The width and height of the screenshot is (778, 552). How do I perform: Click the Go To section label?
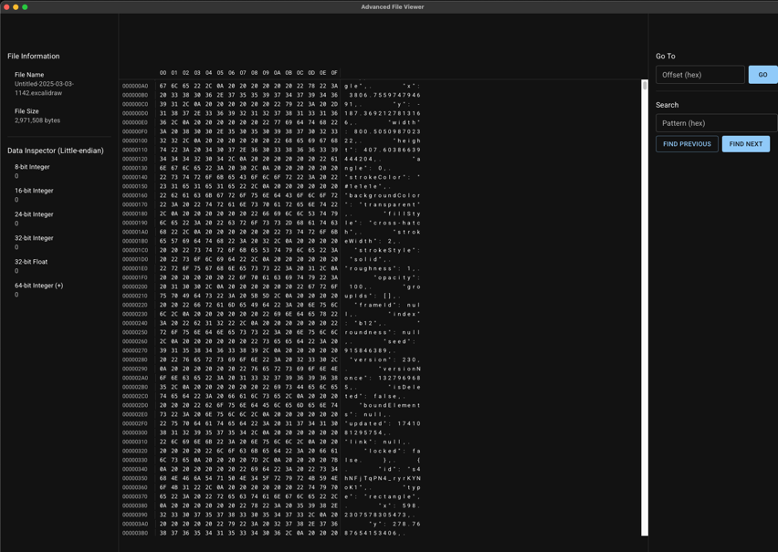tap(665, 57)
